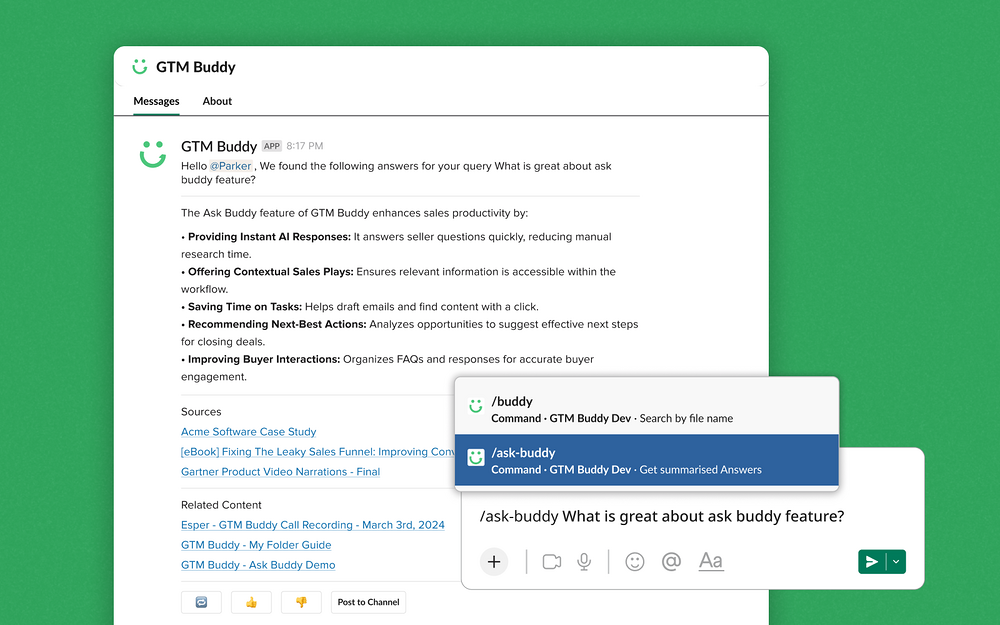Click the regenerate answer icon button
This screenshot has height=625, width=1000.
[x=202, y=602]
